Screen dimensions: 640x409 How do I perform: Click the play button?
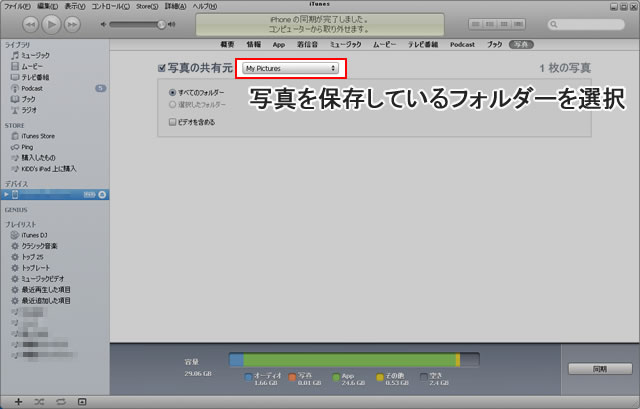coord(51,24)
